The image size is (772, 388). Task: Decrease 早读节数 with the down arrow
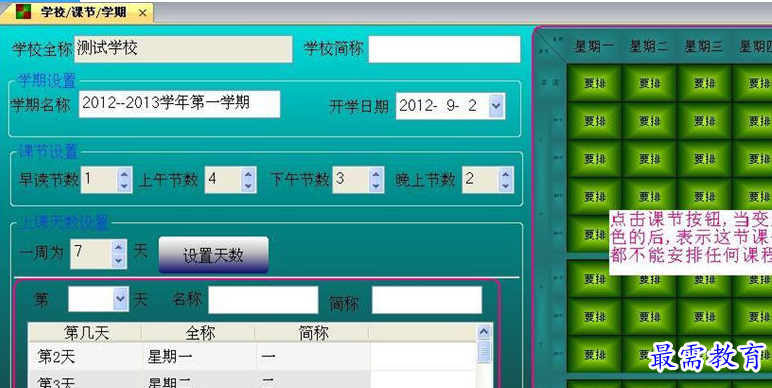pyautogui.click(x=124, y=186)
